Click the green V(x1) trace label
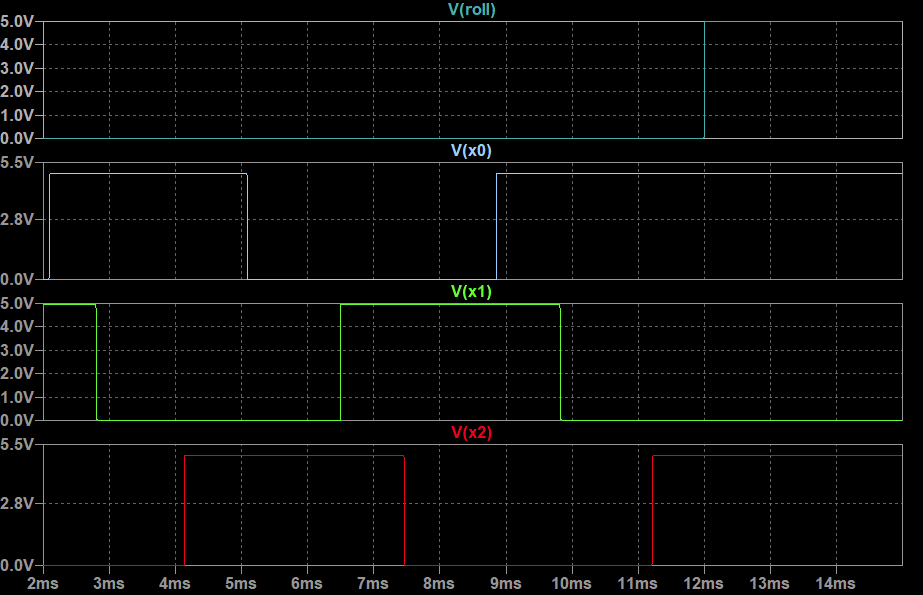923x595 pixels. click(471, 292)
